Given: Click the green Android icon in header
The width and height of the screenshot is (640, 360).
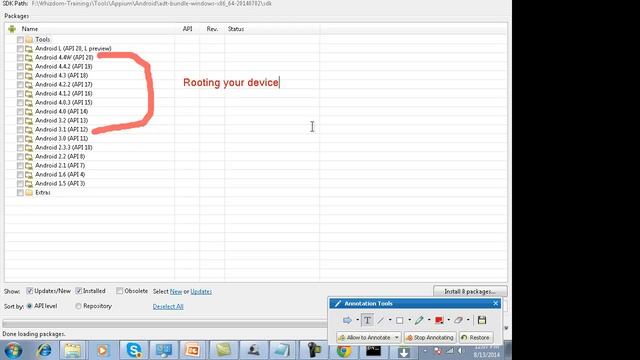Looking at the screenshot, I should (x=12, y=29).
